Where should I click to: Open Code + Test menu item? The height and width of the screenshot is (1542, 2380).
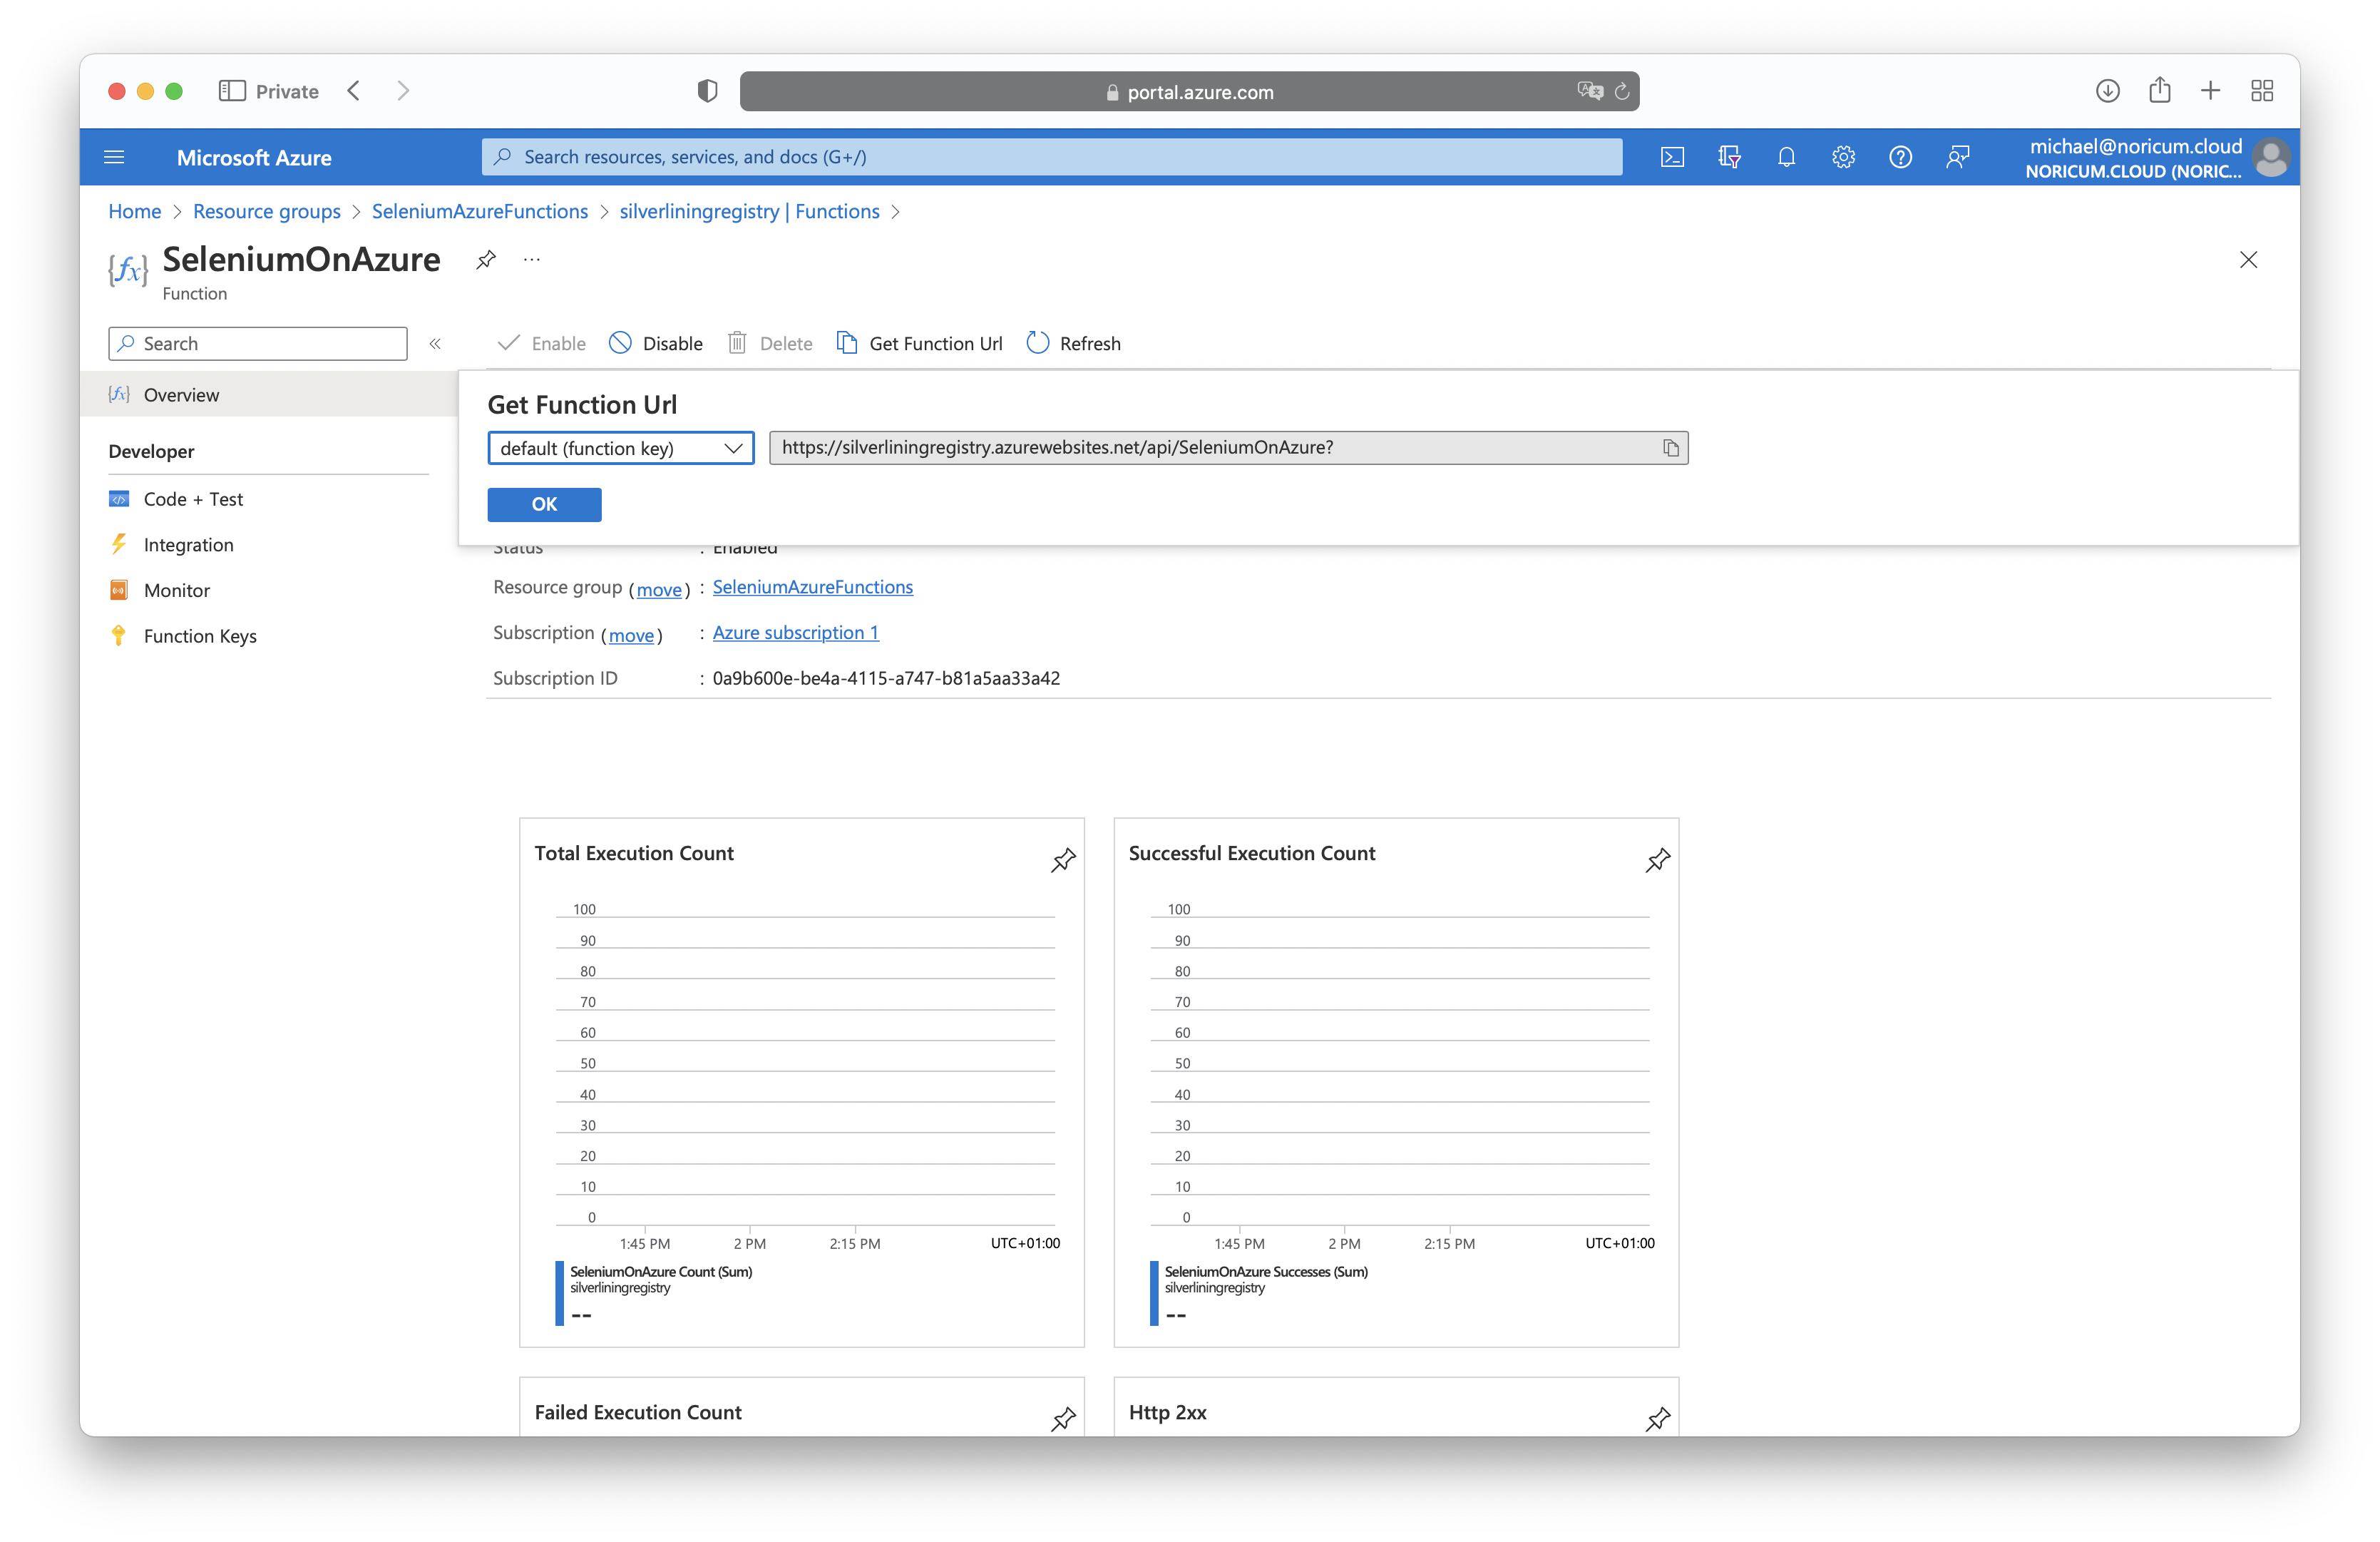tap(193, 499)
